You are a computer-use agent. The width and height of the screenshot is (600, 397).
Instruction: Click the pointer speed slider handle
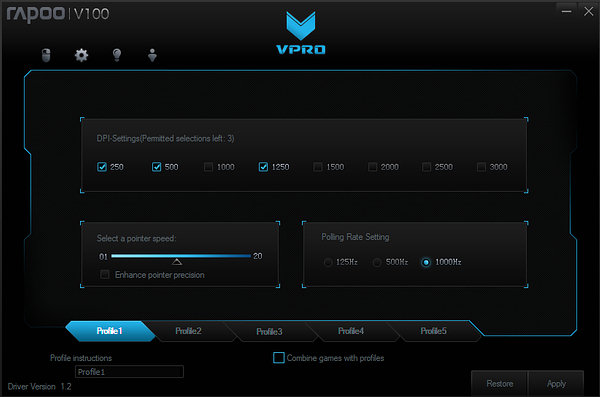click(x=177, y=261)
